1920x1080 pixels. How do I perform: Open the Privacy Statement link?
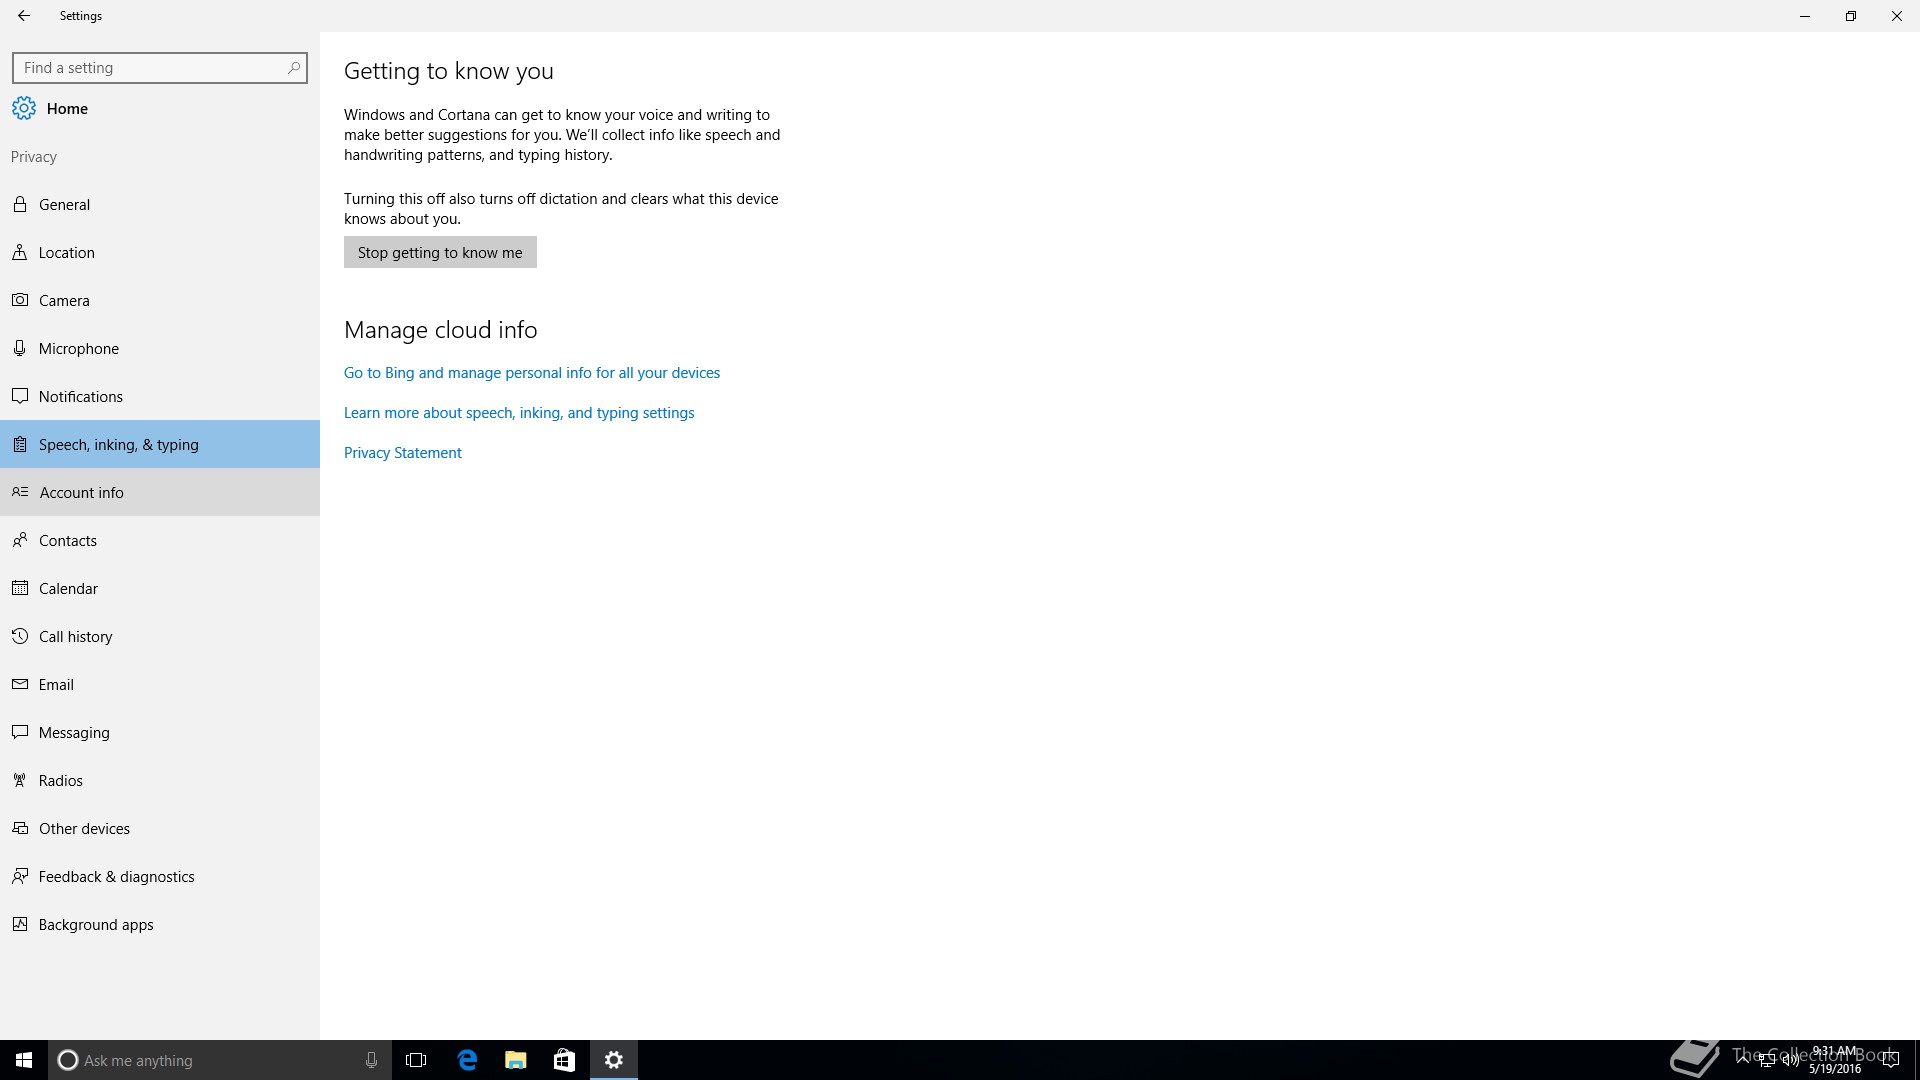[x=402, y=453]
